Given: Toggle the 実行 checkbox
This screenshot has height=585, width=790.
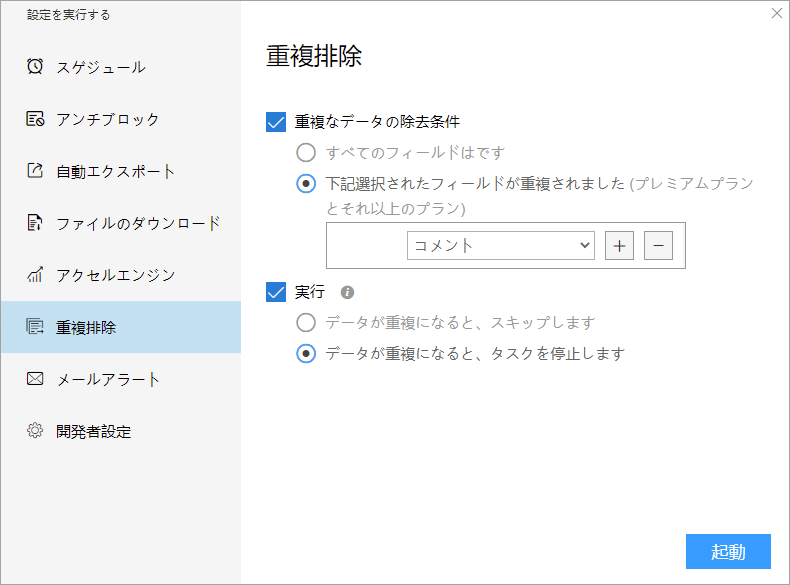Looking at the screenshot, I should 276,292.
